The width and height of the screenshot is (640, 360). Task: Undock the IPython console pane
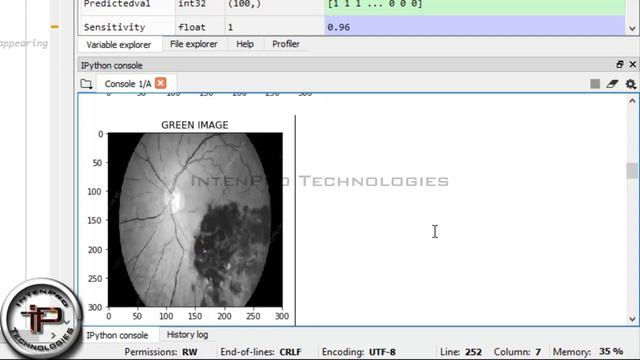(x=620, y=64)
